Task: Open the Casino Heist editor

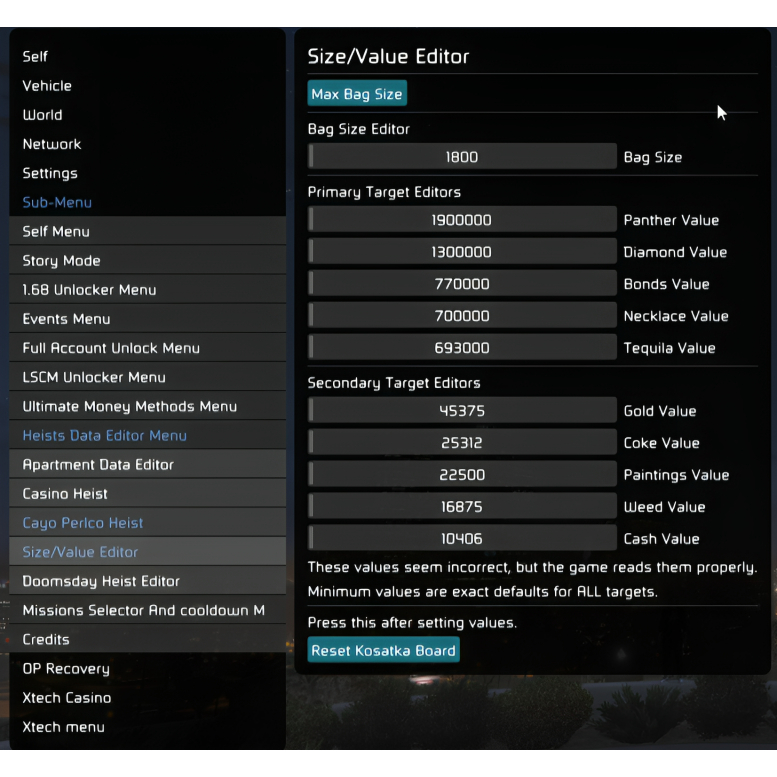Action: pyautogui.click(x=66, y=494)
